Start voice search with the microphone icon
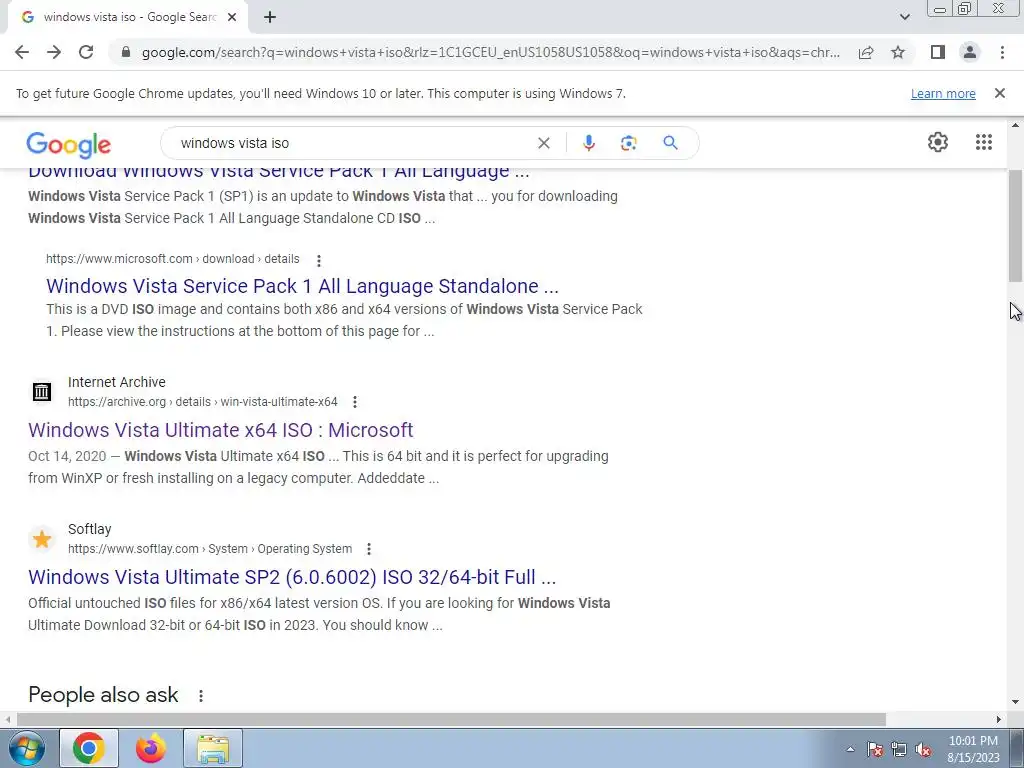 click(x=588, y=143)
